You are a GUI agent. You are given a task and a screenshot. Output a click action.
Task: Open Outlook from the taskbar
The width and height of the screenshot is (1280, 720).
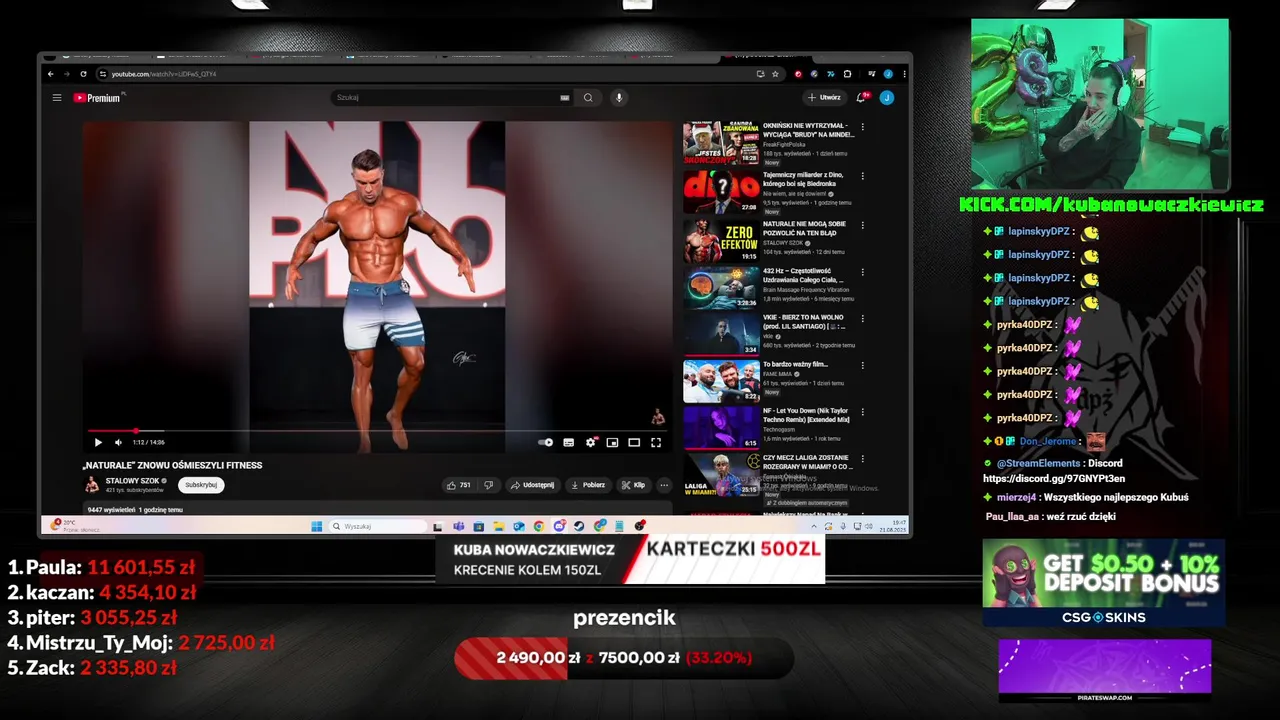click(x=519, y=526)
